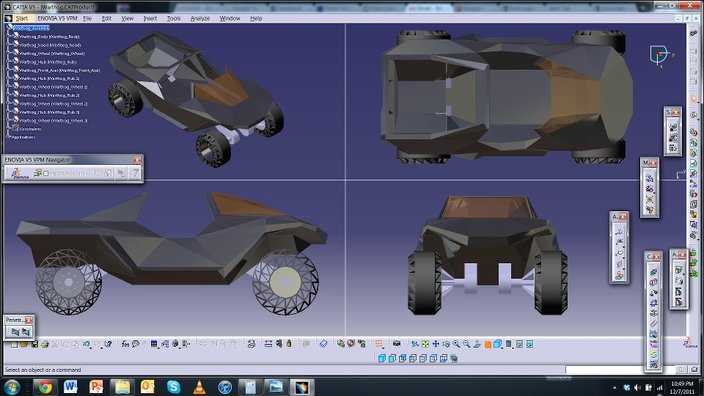
Task: Open the Formula (fx) tool
Action: click(x=125, y=344)
